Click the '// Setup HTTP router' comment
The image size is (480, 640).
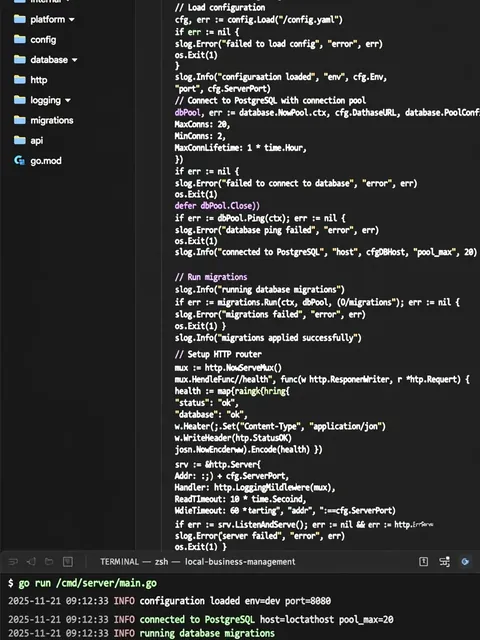click(218, 354)
